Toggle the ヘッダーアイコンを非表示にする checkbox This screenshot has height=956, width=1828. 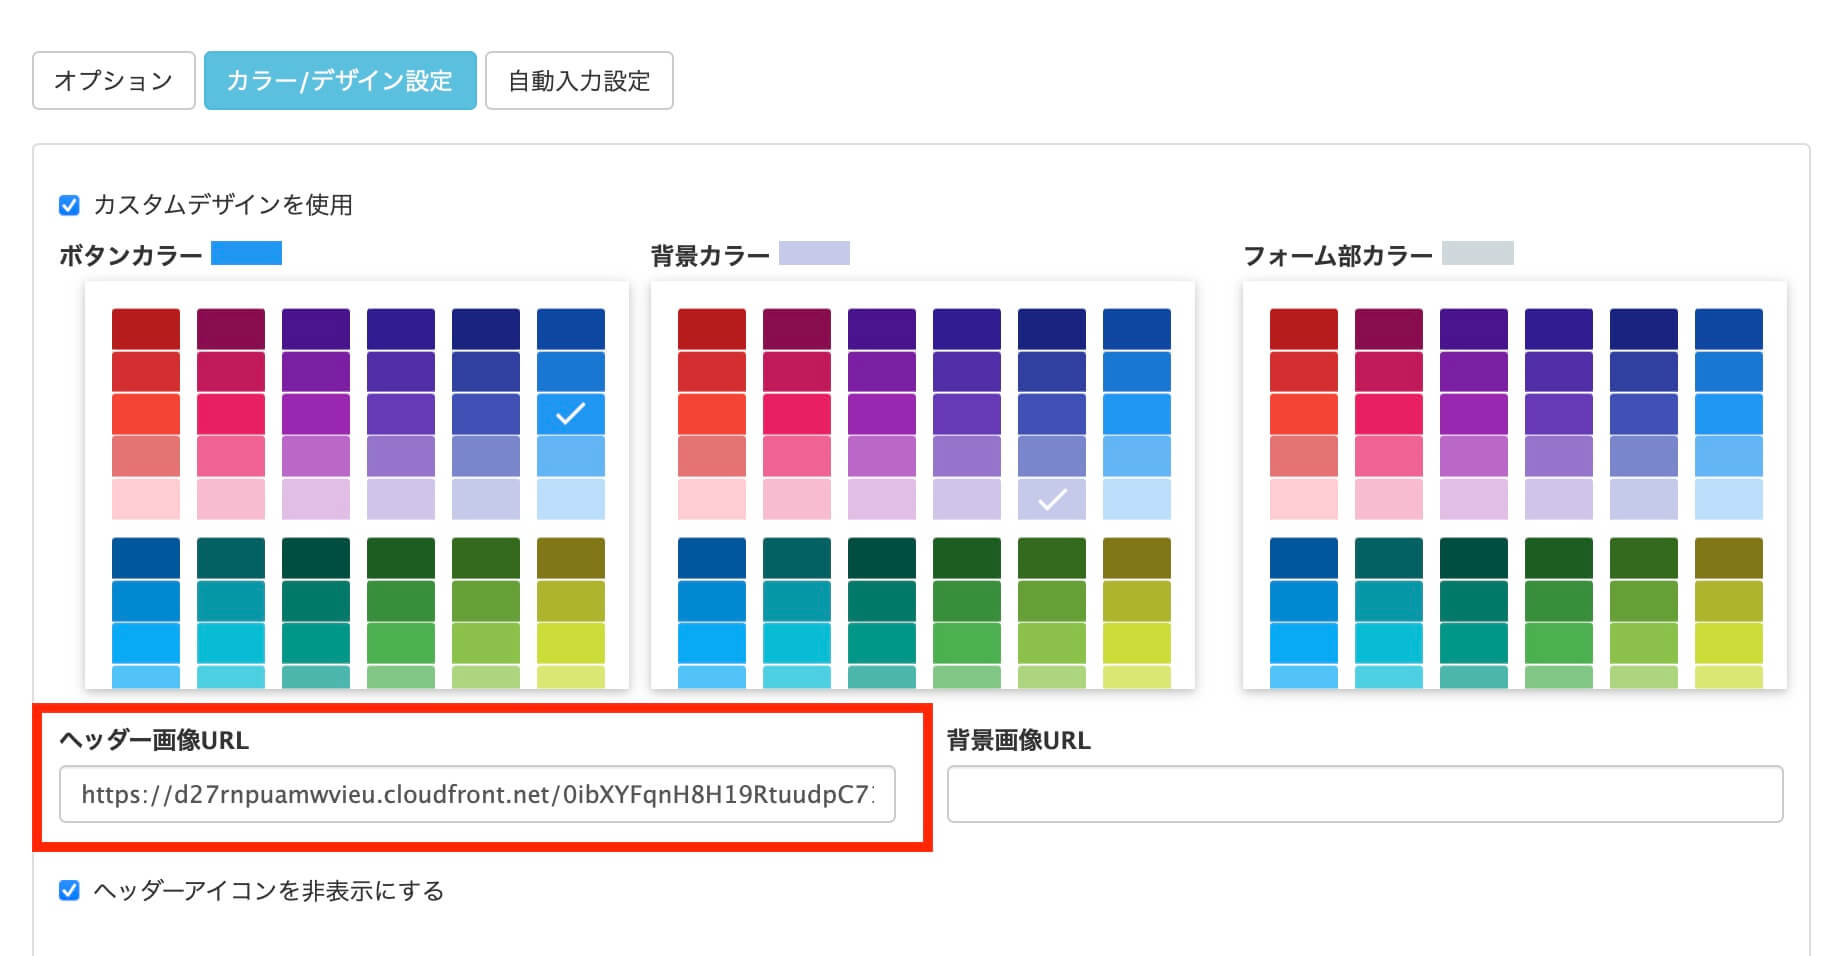coord(69,891)
